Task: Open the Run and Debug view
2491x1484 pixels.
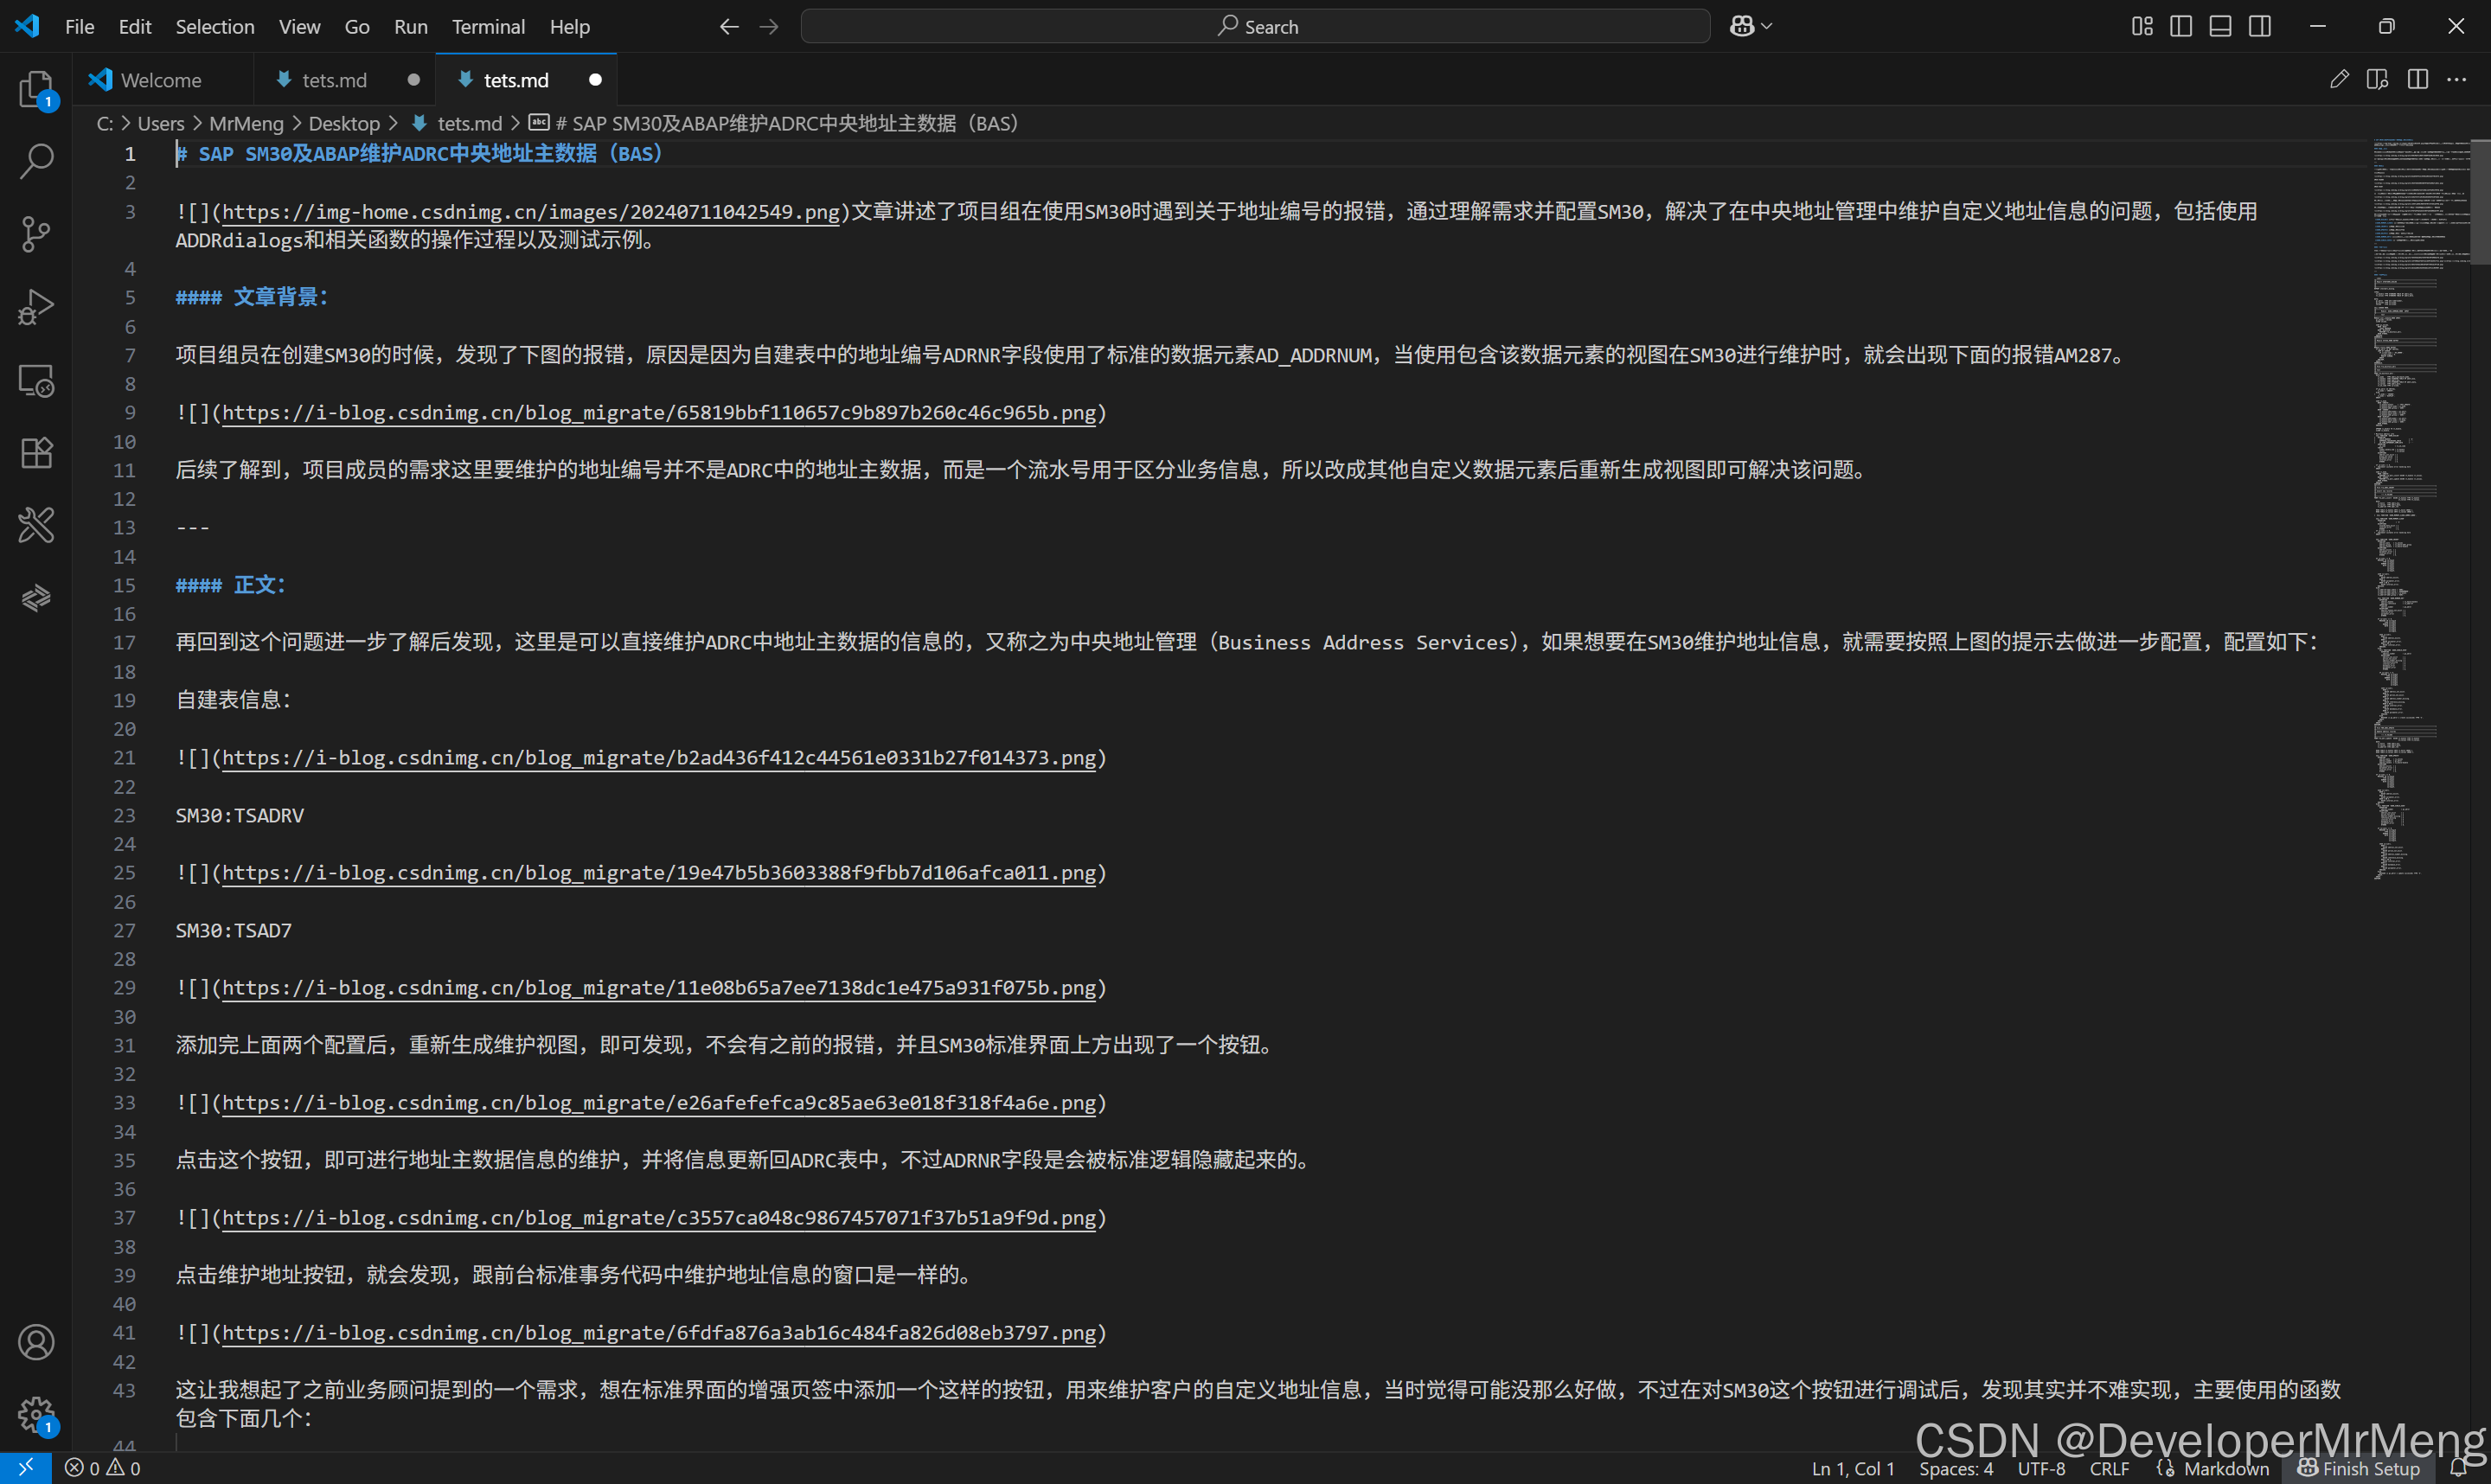Action: (36, 307)
